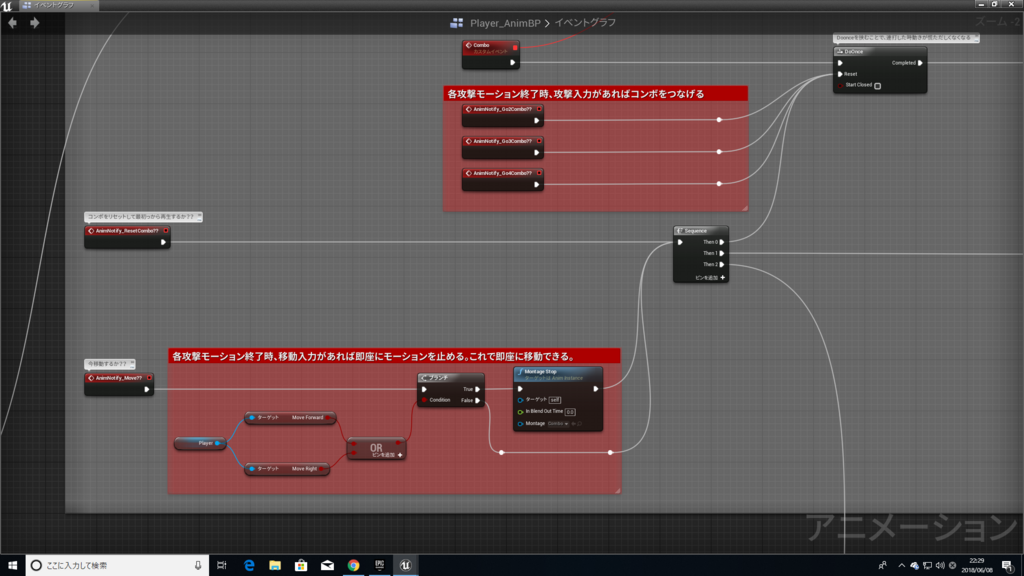Open Google Chrome from the taskbar
The height and width of the screenshot is (576, 1024).
click(353, 566)
